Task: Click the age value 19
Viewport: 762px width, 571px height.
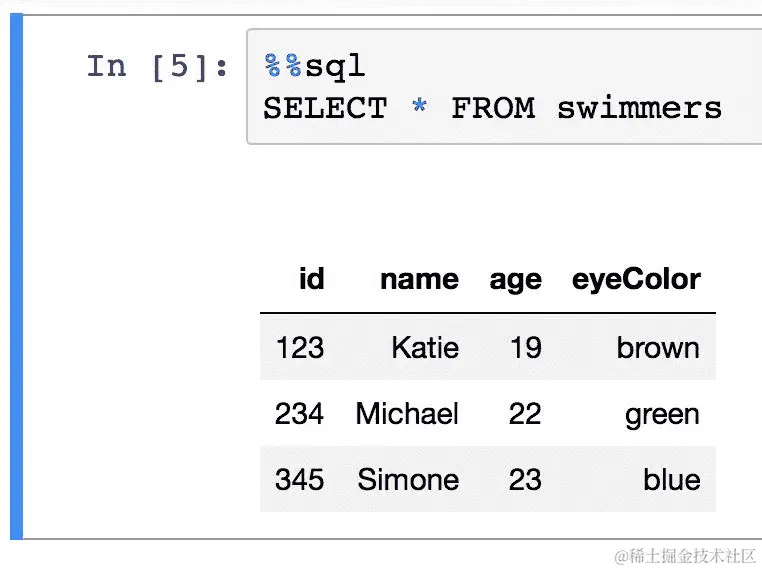Action: point(524,347)
